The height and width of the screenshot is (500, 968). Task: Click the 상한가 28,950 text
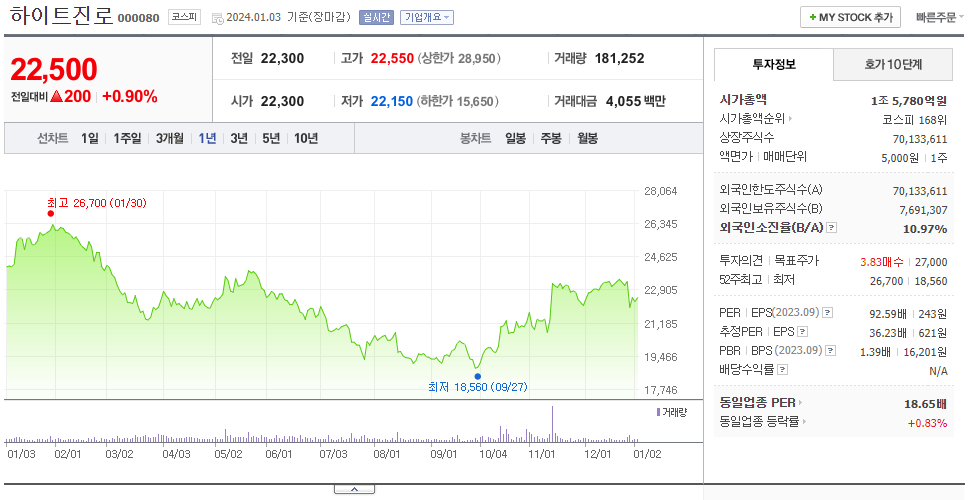pyautogui.click(x=459, y=59)
